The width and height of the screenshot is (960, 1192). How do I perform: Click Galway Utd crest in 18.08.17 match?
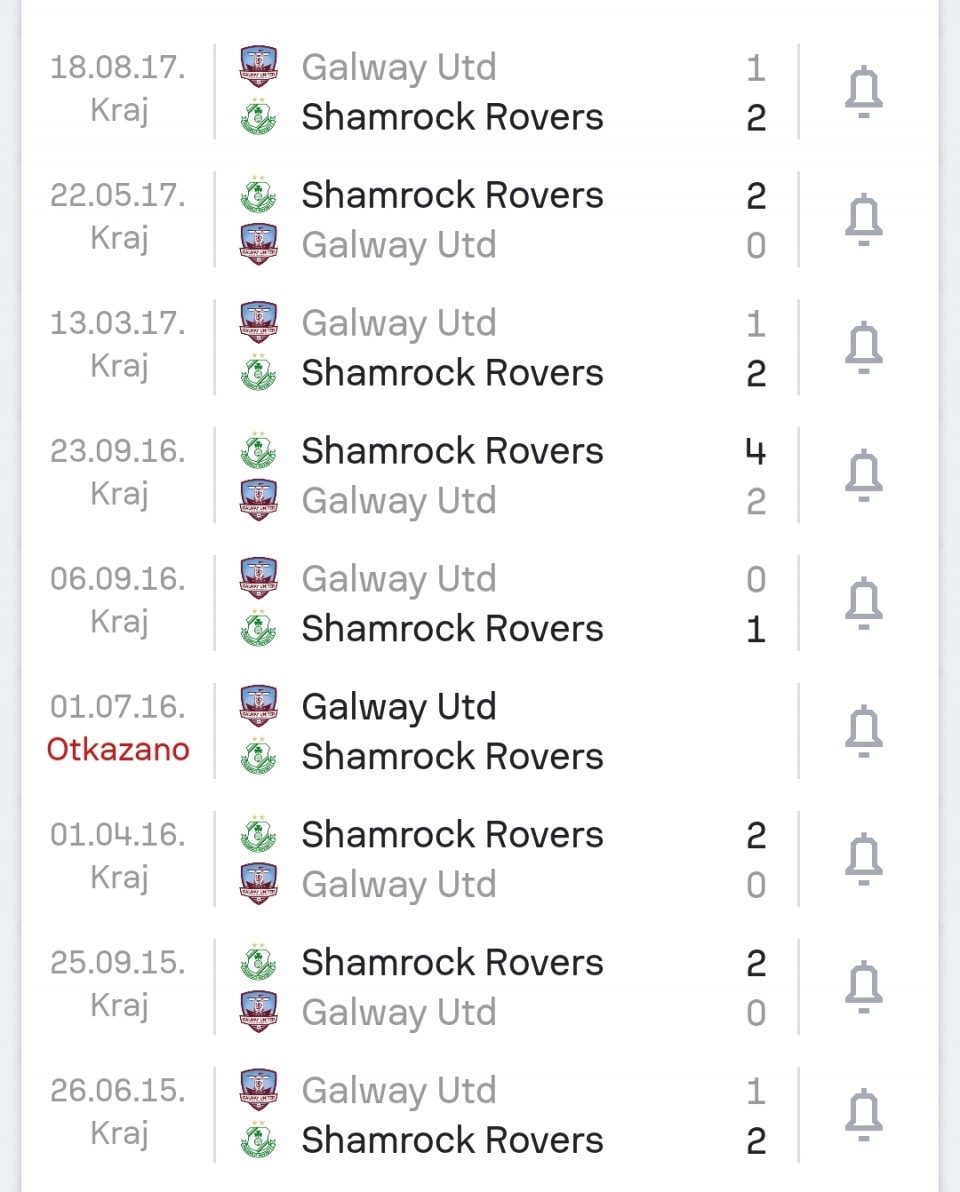(x=258, y=67)
